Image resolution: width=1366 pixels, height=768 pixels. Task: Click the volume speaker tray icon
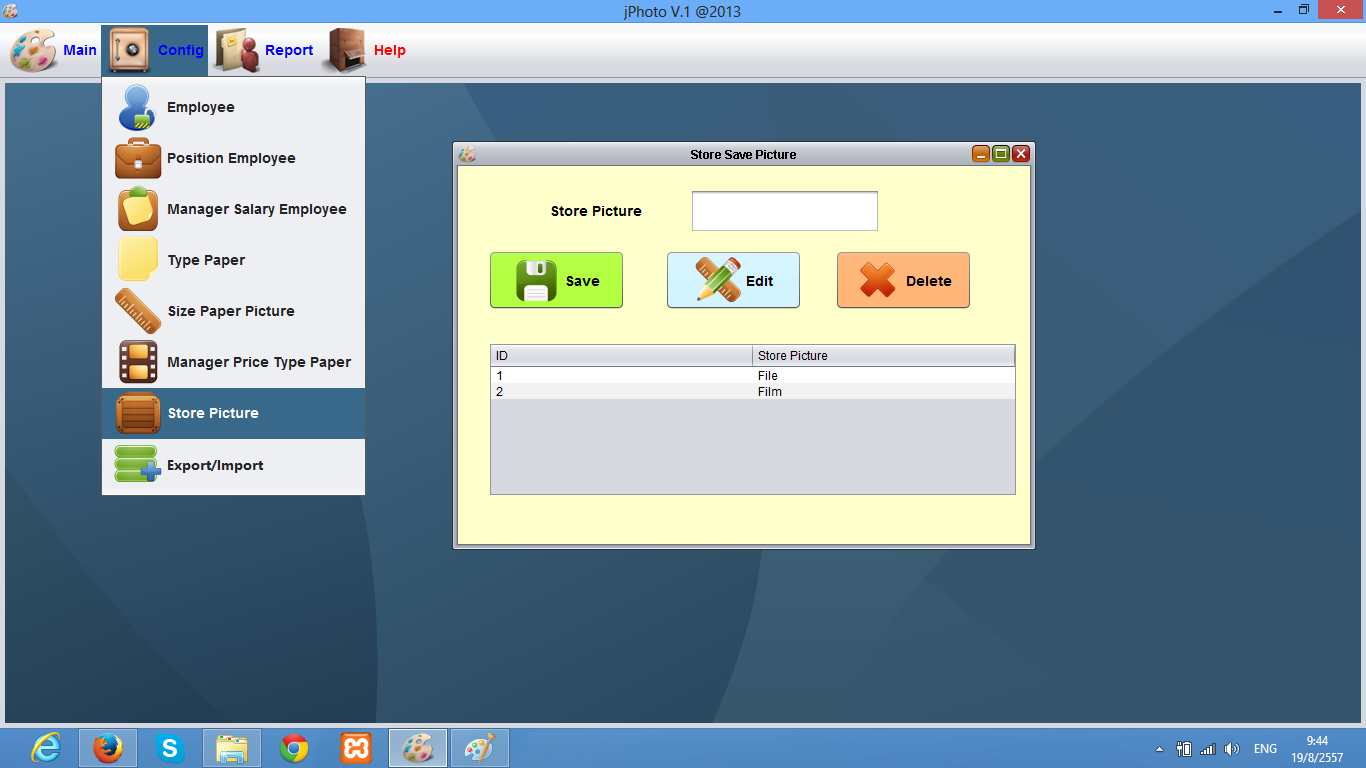pyautogui.click(x=1232, y=749)
